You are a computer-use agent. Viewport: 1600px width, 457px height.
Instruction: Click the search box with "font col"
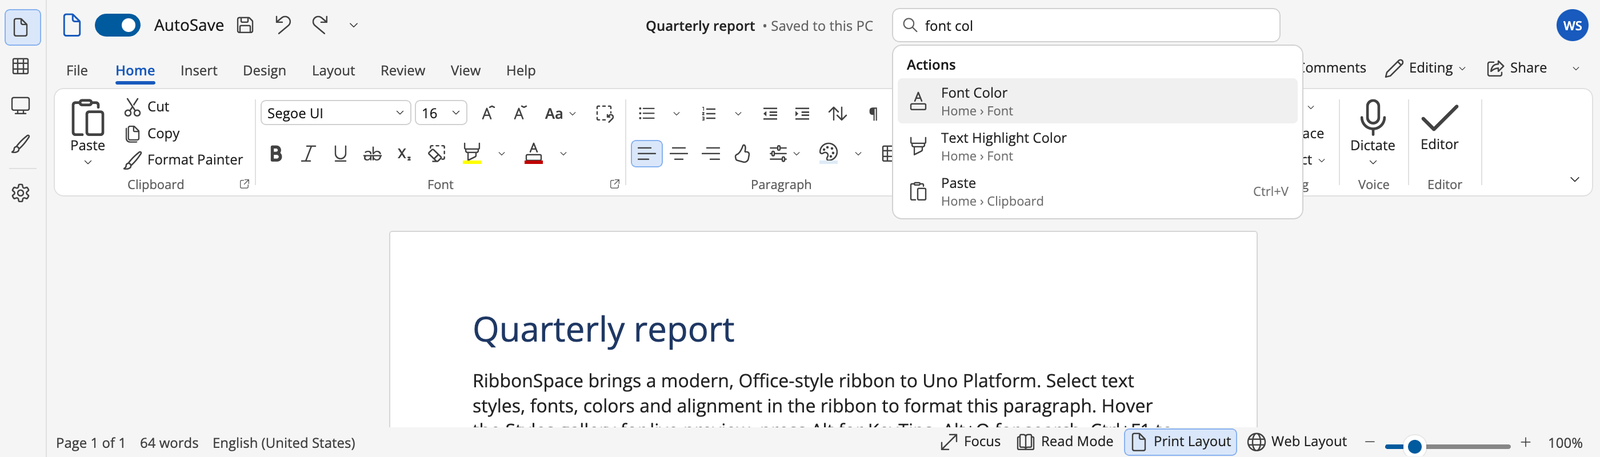1086,26
